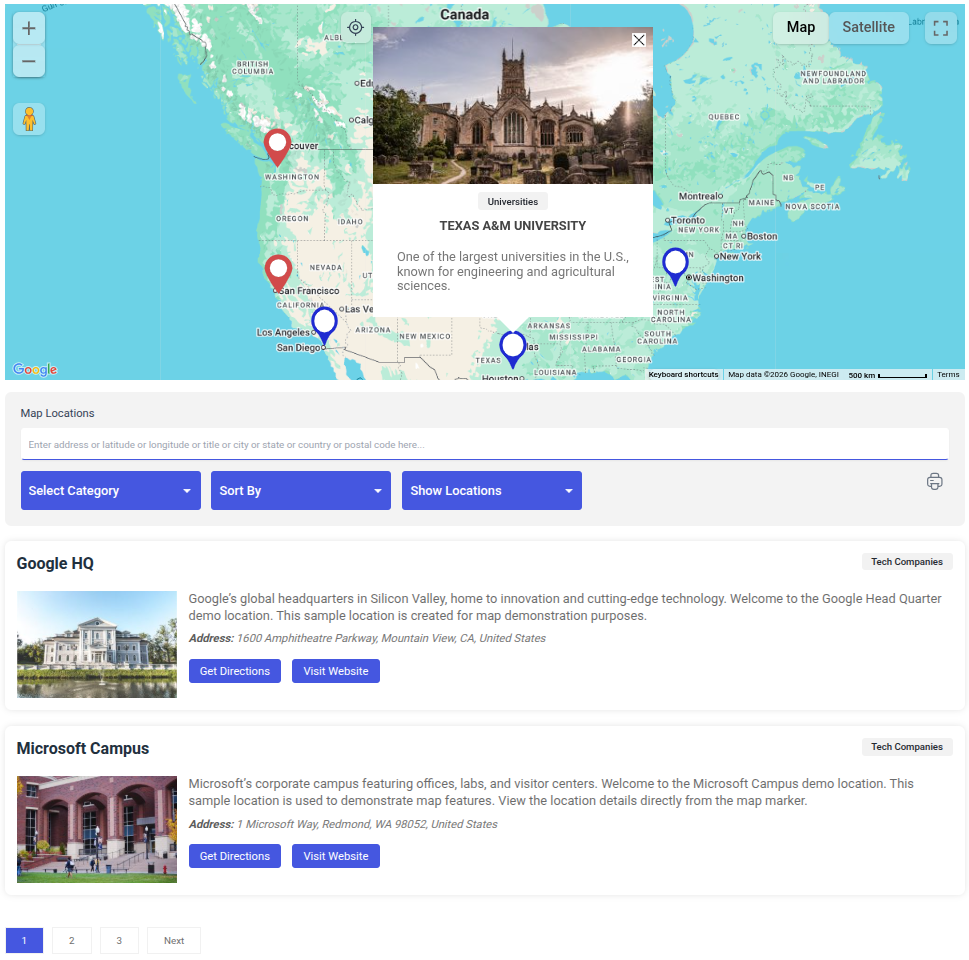Center map on my current location
The width and height of the screenshot is (969, 960).
click(355, 27)
